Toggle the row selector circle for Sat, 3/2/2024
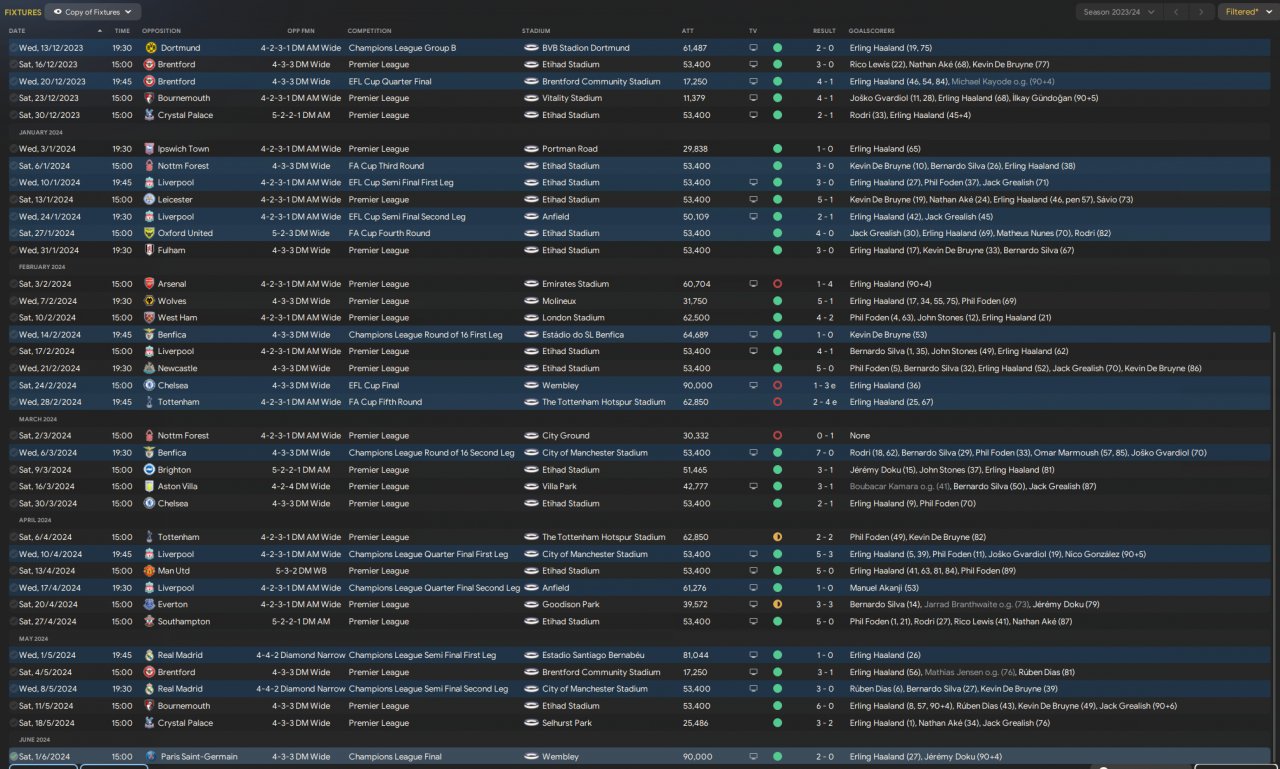Viewport: 1280px width, 769px height. coord(13,284)
